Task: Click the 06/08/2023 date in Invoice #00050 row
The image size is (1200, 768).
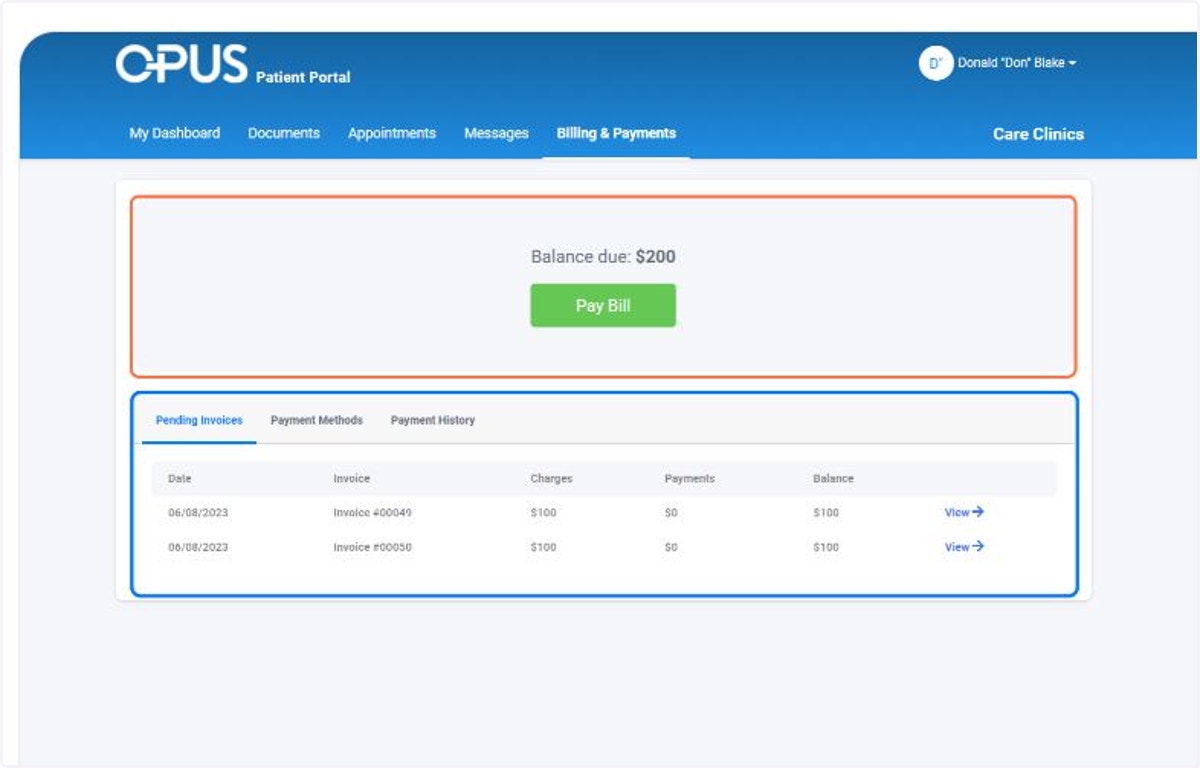Action: tap(198, 548)
